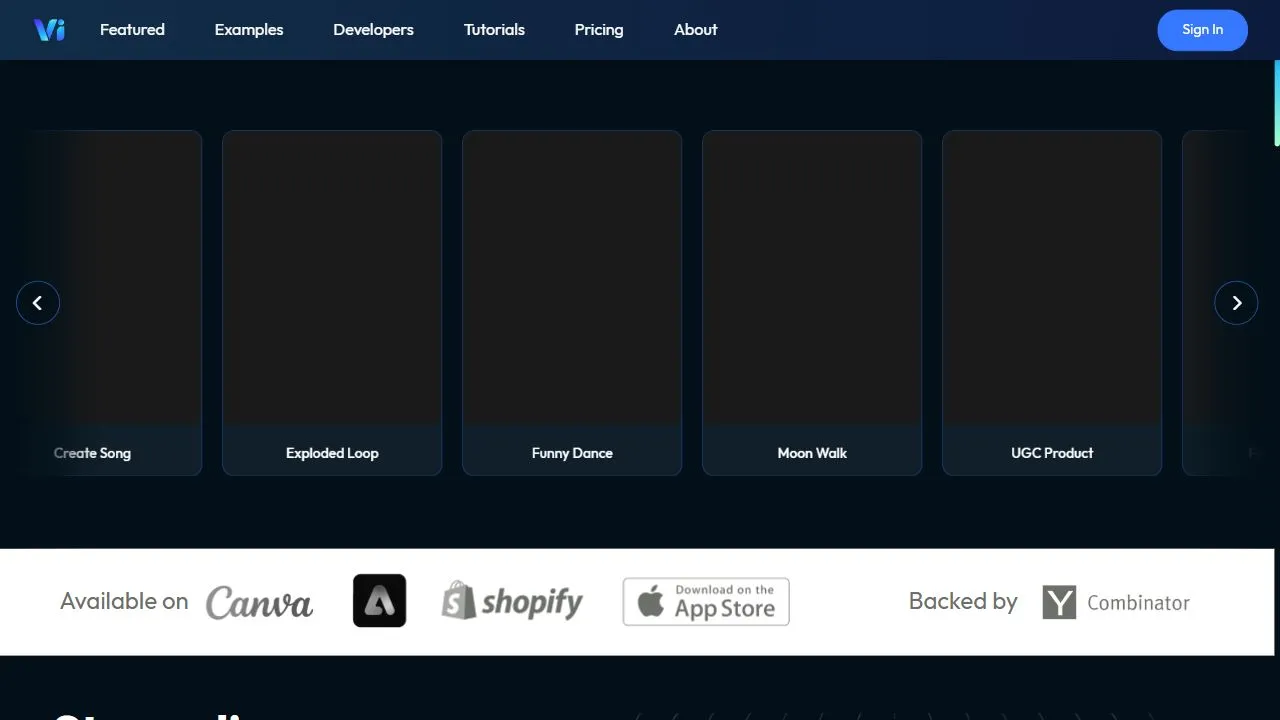
Task: Open the Featured menu item
Action: [132, 30]
